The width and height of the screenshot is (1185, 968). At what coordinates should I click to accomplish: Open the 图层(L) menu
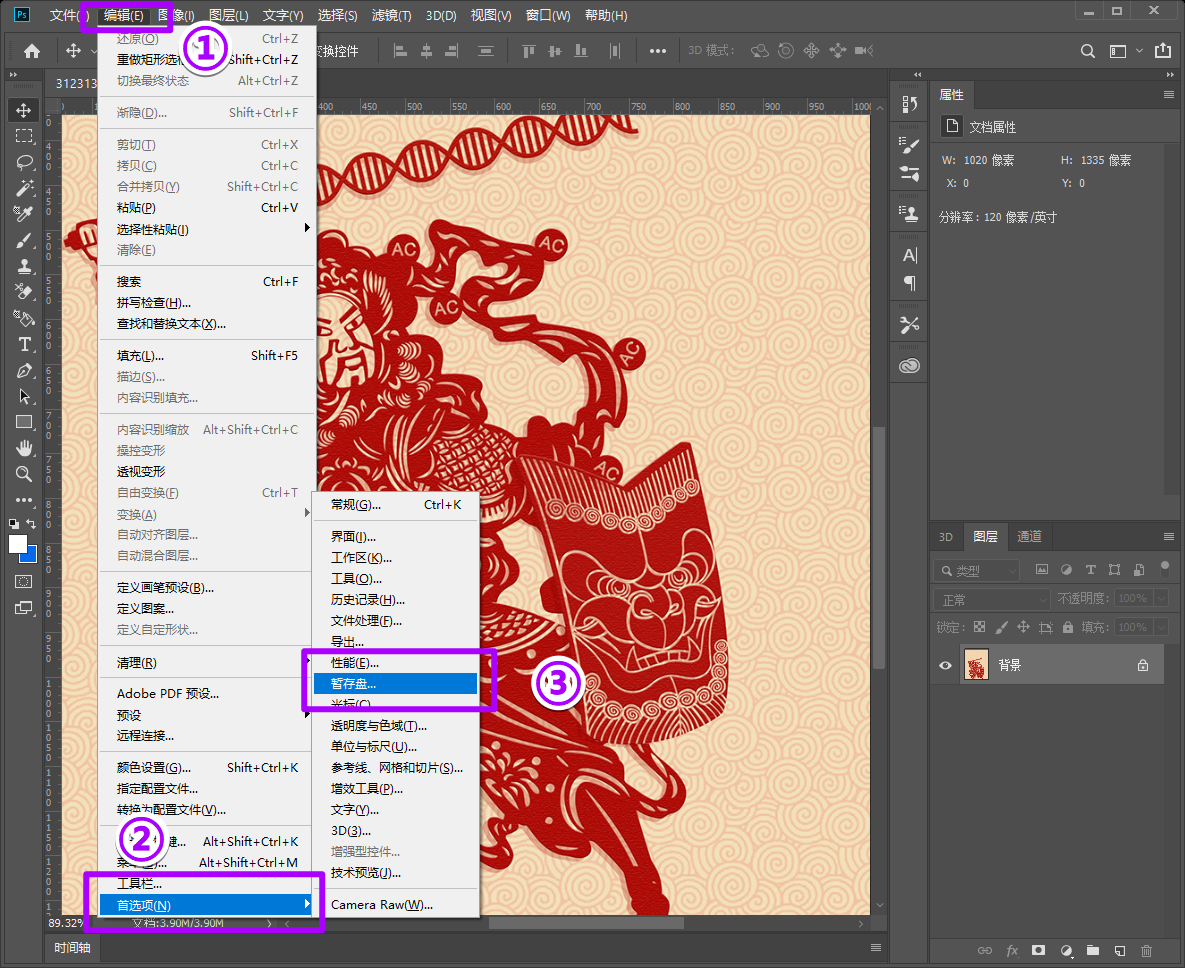[228, 15]
